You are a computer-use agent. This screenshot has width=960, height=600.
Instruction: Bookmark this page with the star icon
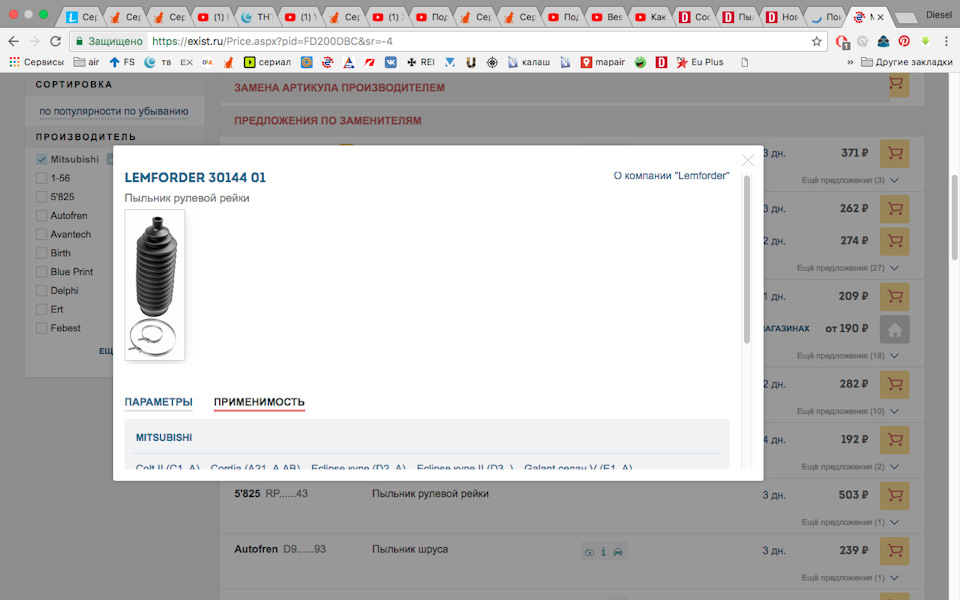816,41
